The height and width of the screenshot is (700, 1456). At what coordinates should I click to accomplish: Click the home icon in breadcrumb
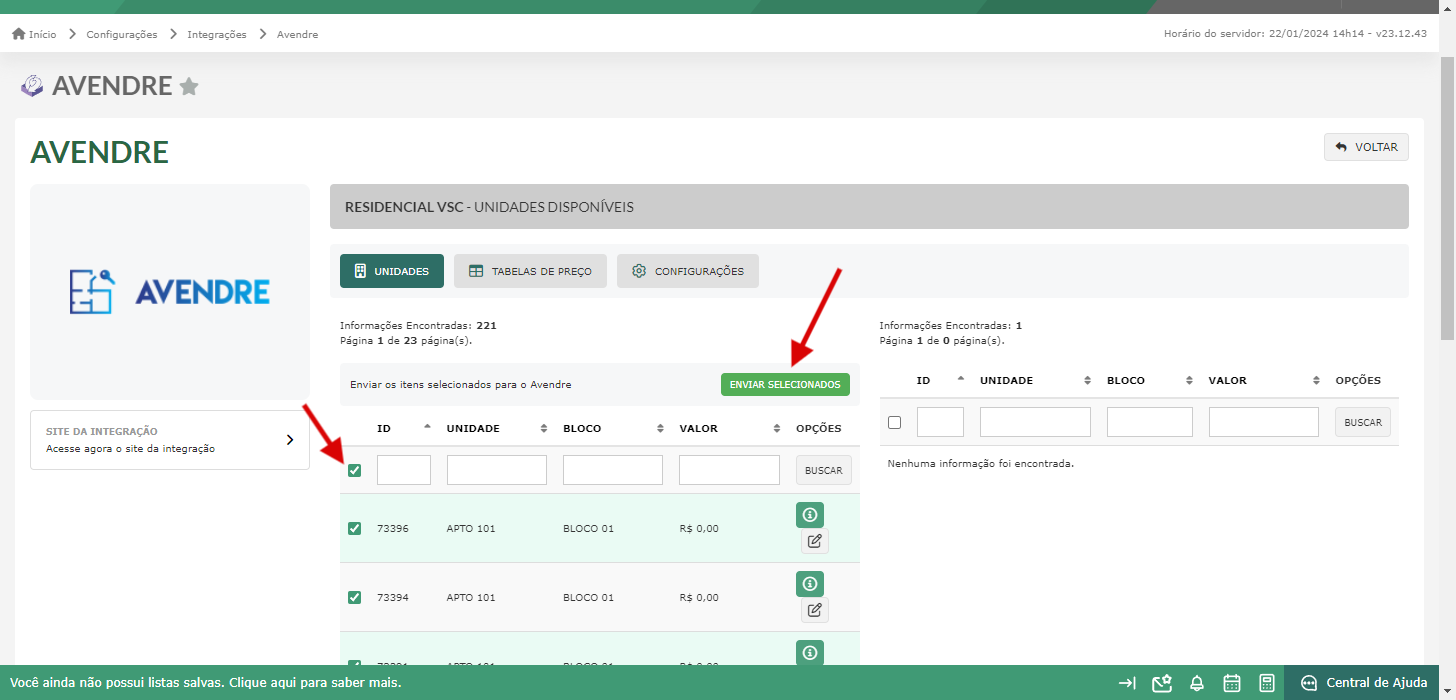click(18, 34)
